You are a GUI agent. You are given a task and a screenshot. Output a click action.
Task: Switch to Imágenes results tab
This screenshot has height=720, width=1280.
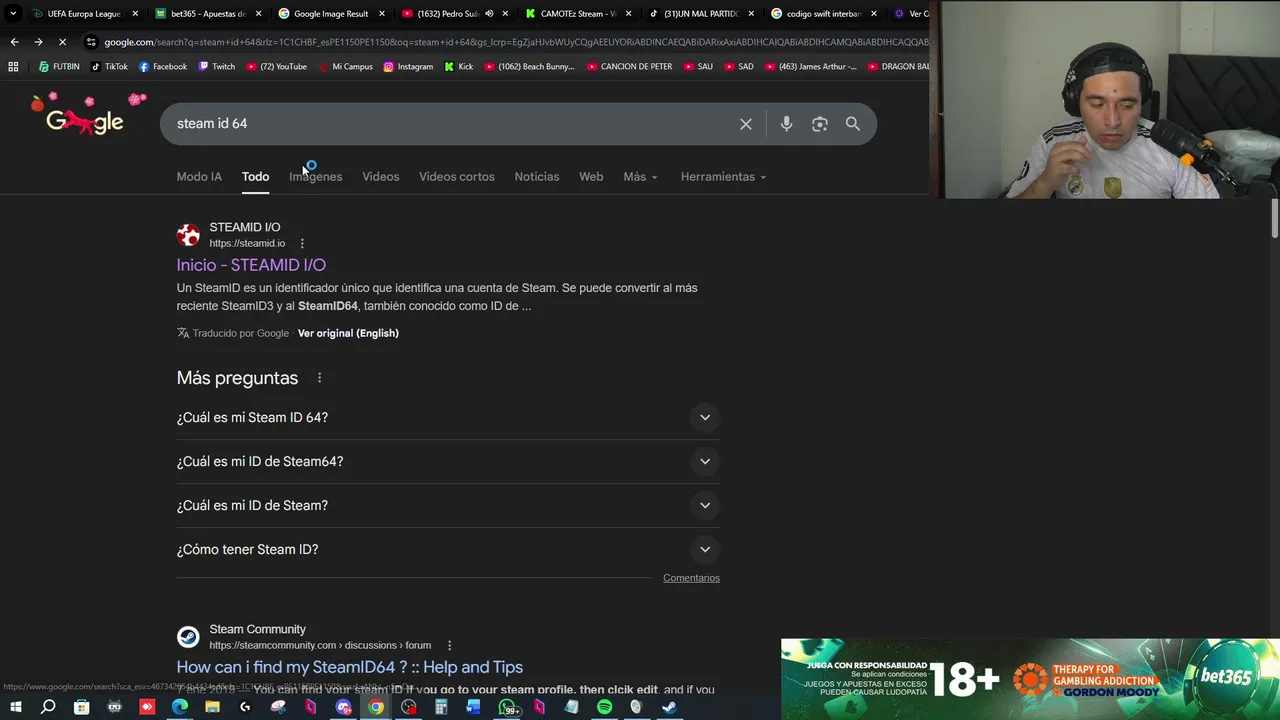[x=316, y=177]
